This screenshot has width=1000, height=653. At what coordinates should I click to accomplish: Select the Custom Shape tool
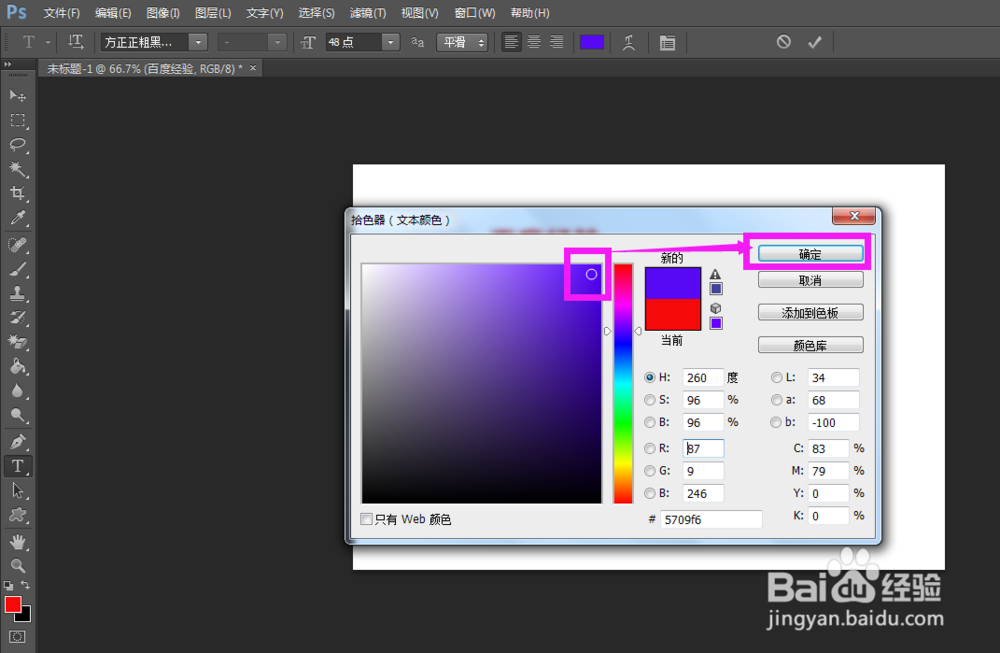point(17,515)
